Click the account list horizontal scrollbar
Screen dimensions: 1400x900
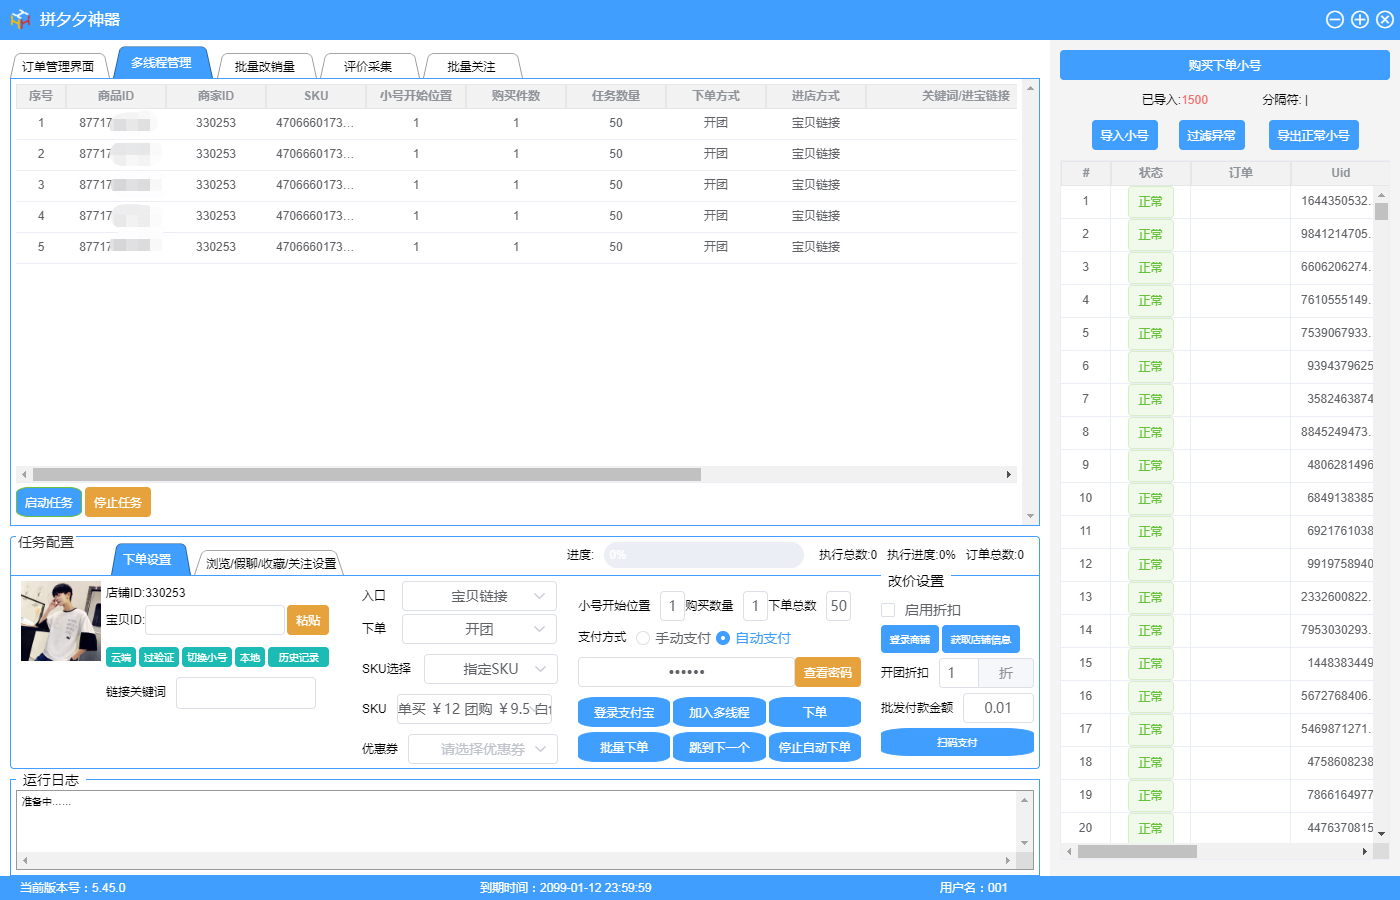point(1137,852)
